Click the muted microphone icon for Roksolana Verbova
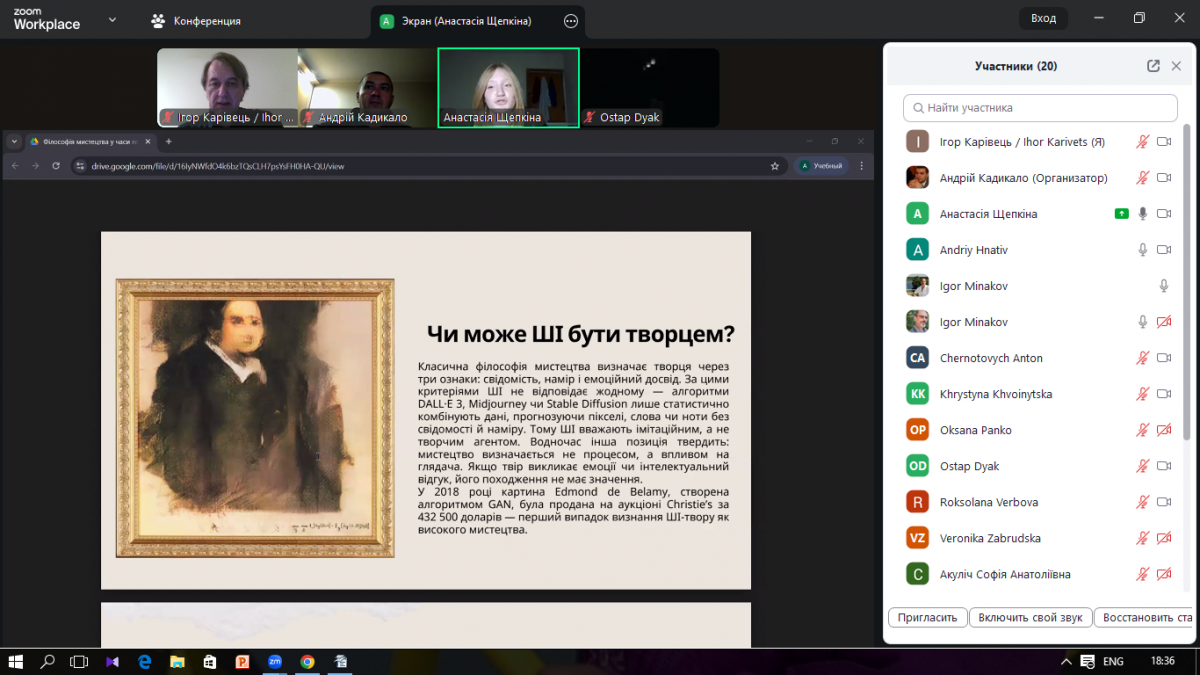 pos(1142,502)
